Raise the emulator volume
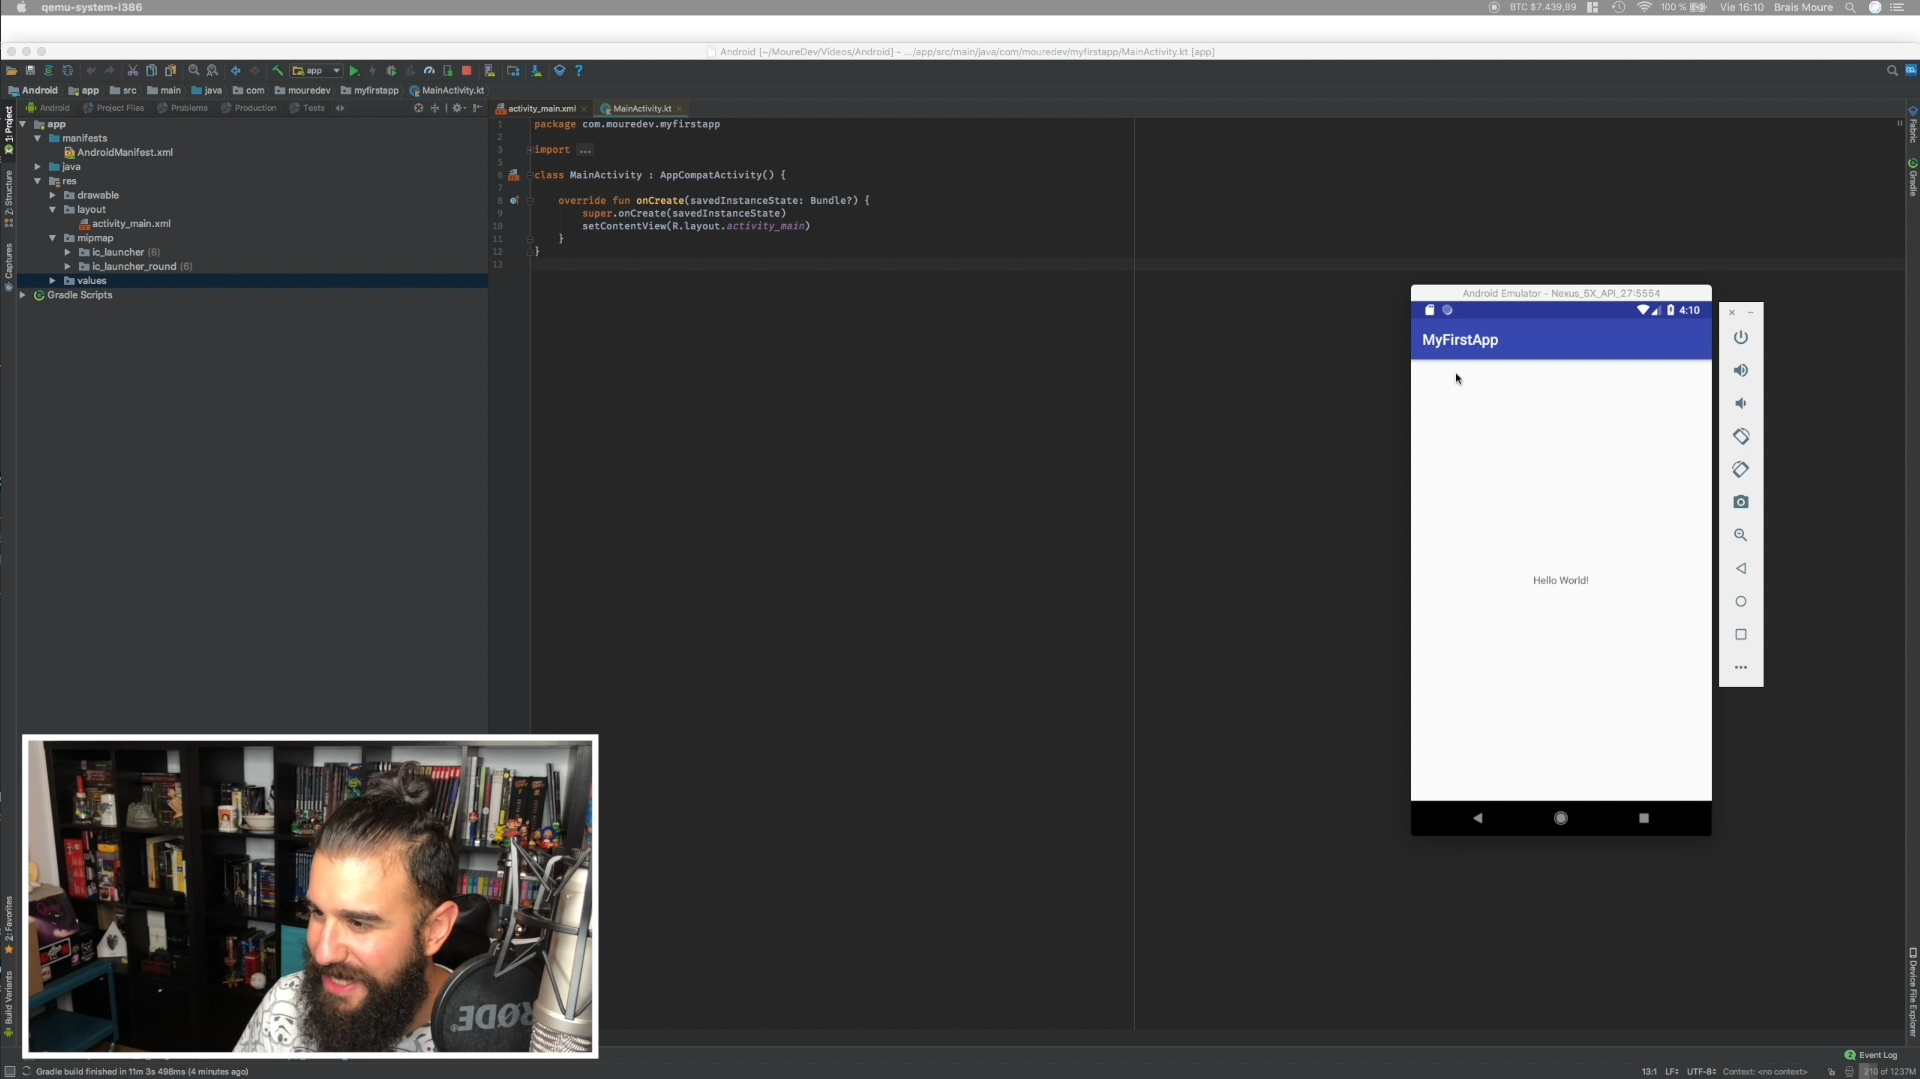 click(1740, 371)
